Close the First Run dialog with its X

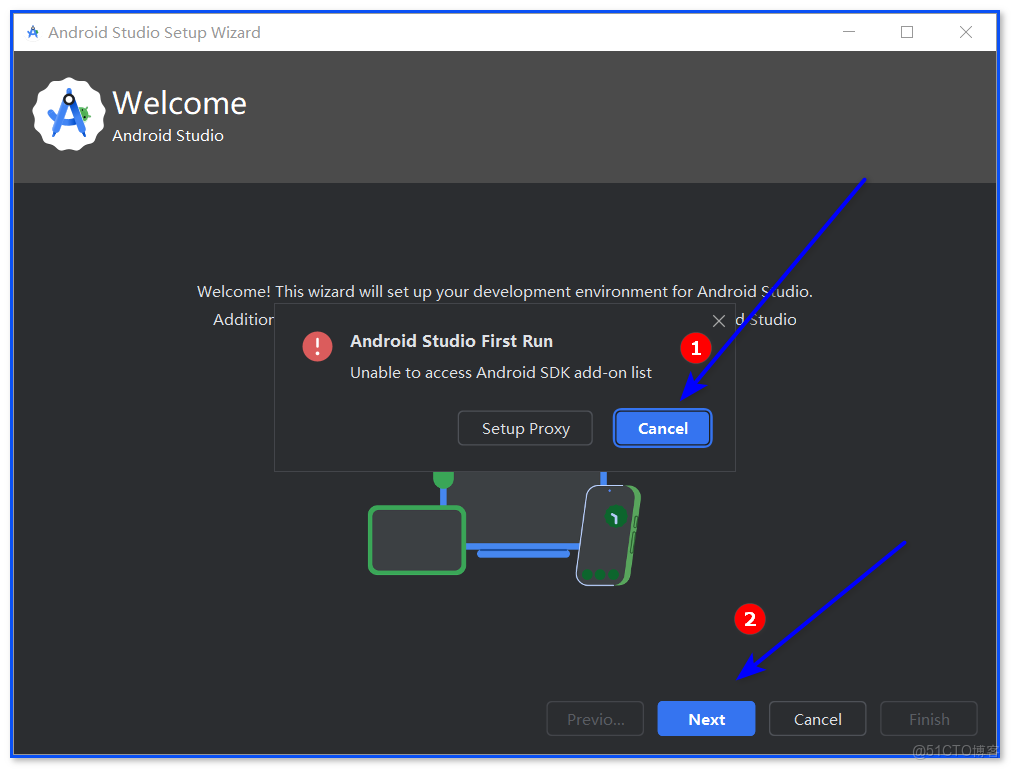pyautogui.click(x=718, y=320)
